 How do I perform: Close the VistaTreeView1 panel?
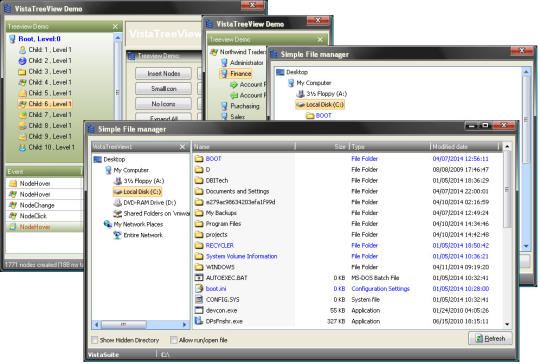182,147
